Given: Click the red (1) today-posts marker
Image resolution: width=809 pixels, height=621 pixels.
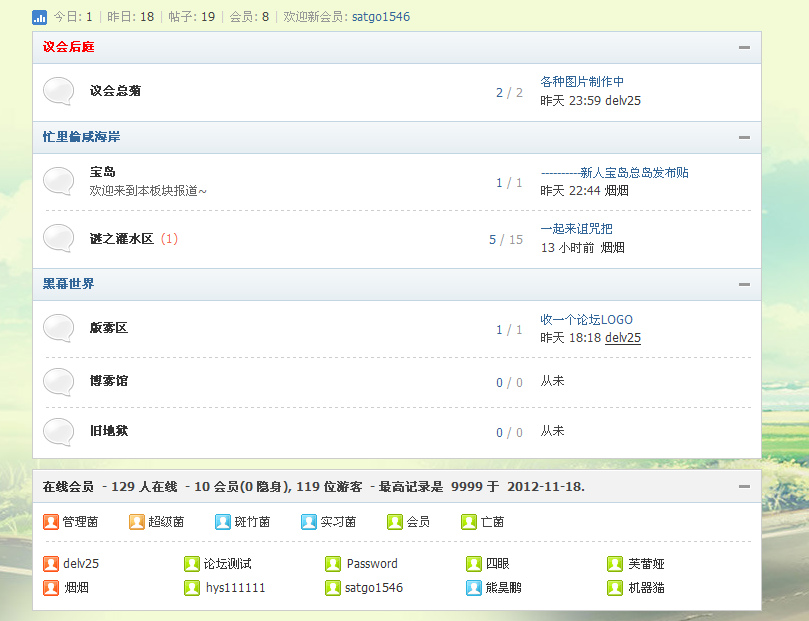Looking at the screenshot, I should coord(169,239).
